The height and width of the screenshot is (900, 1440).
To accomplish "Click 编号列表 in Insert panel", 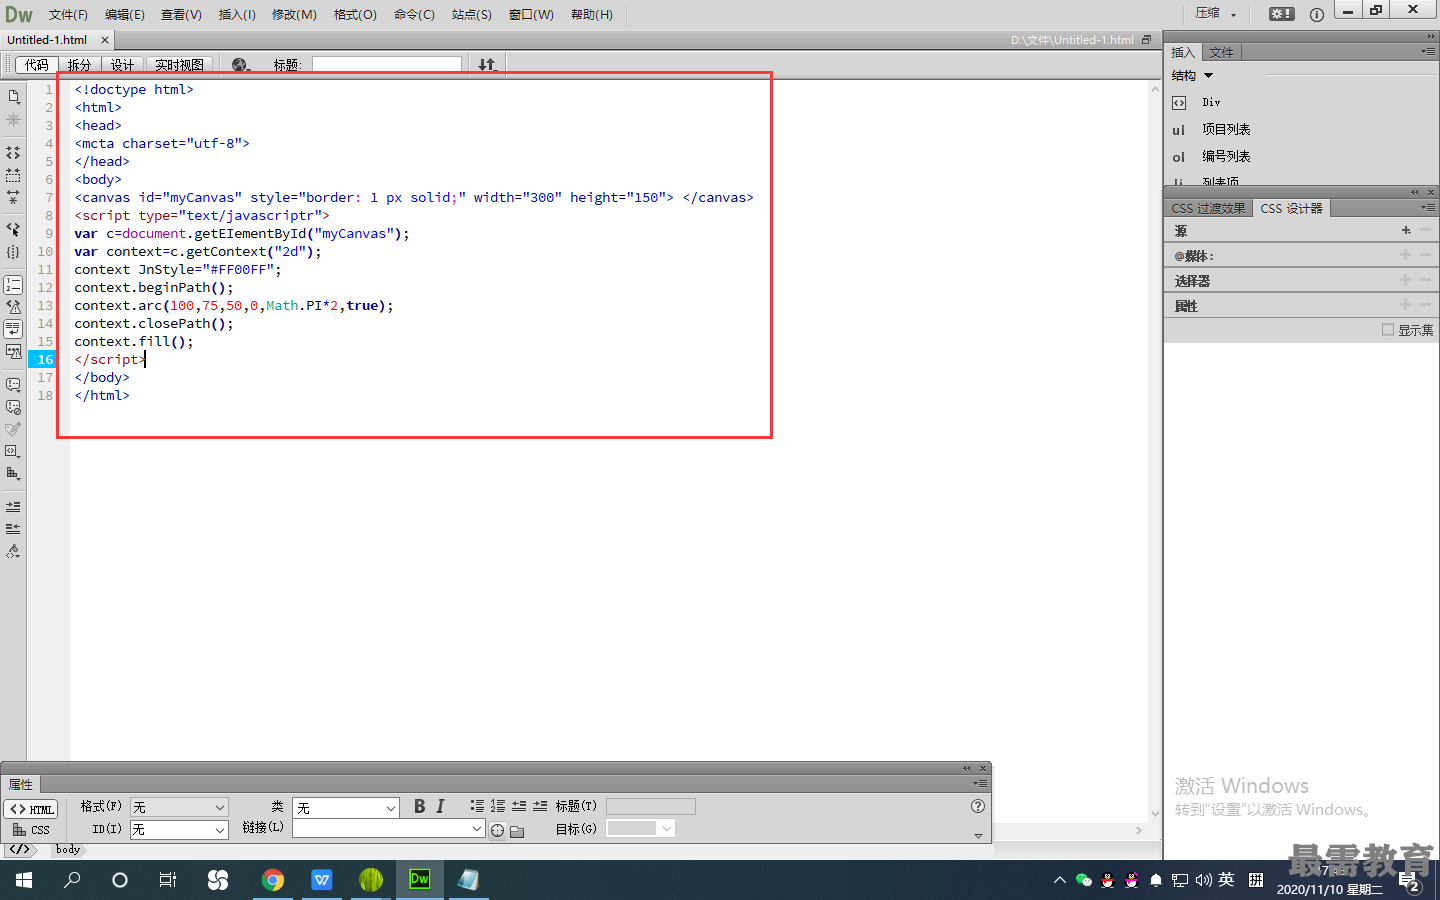I will click(1226, 157).
